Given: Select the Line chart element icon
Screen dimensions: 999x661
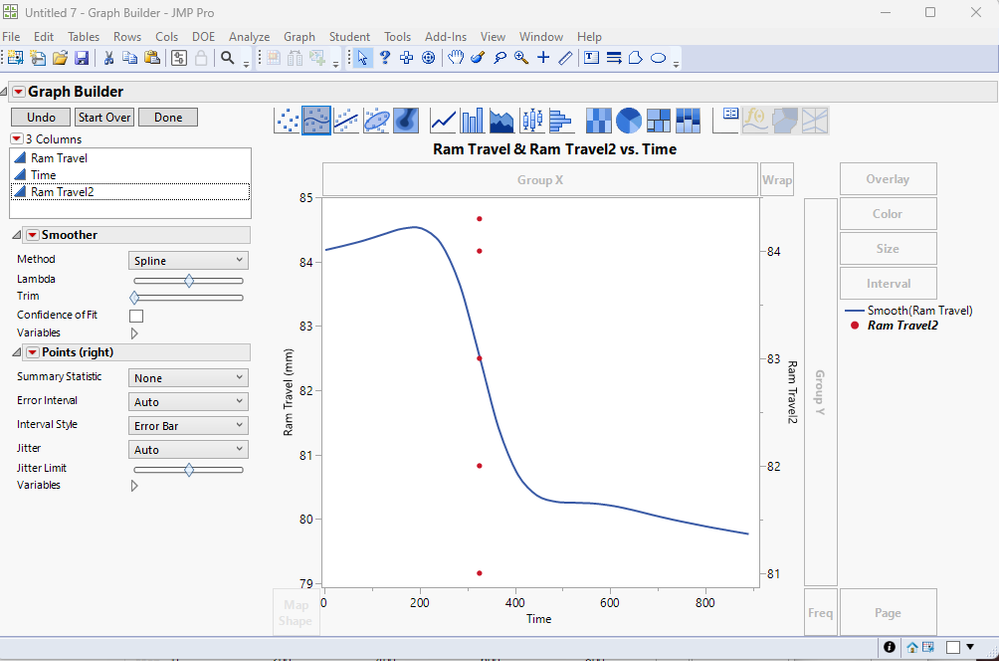Looking at the screenshot, I should pos(443,120).
